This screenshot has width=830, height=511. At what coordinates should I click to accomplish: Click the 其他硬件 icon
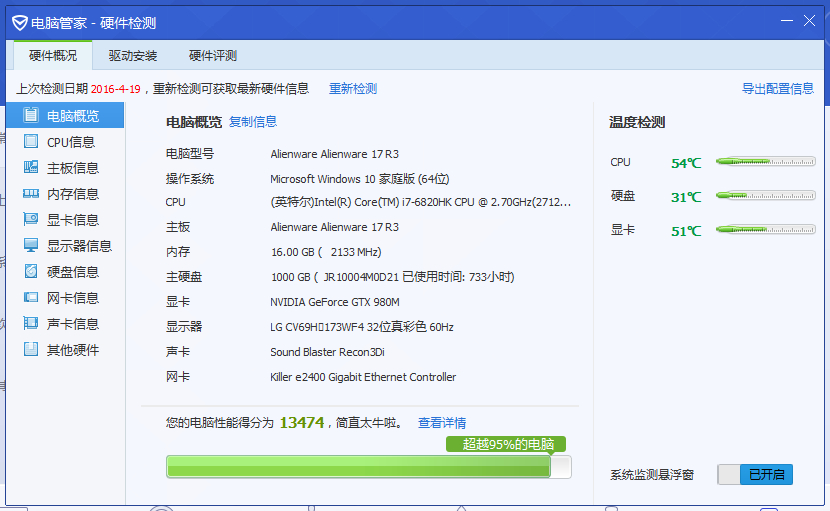pyautogui.click(x=31, y=349)
